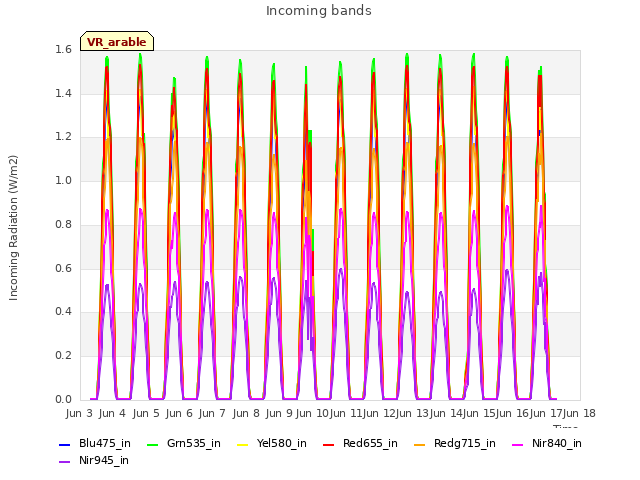
Task: Click the Nir945_in legend color marker
Action: coord(64,462)
